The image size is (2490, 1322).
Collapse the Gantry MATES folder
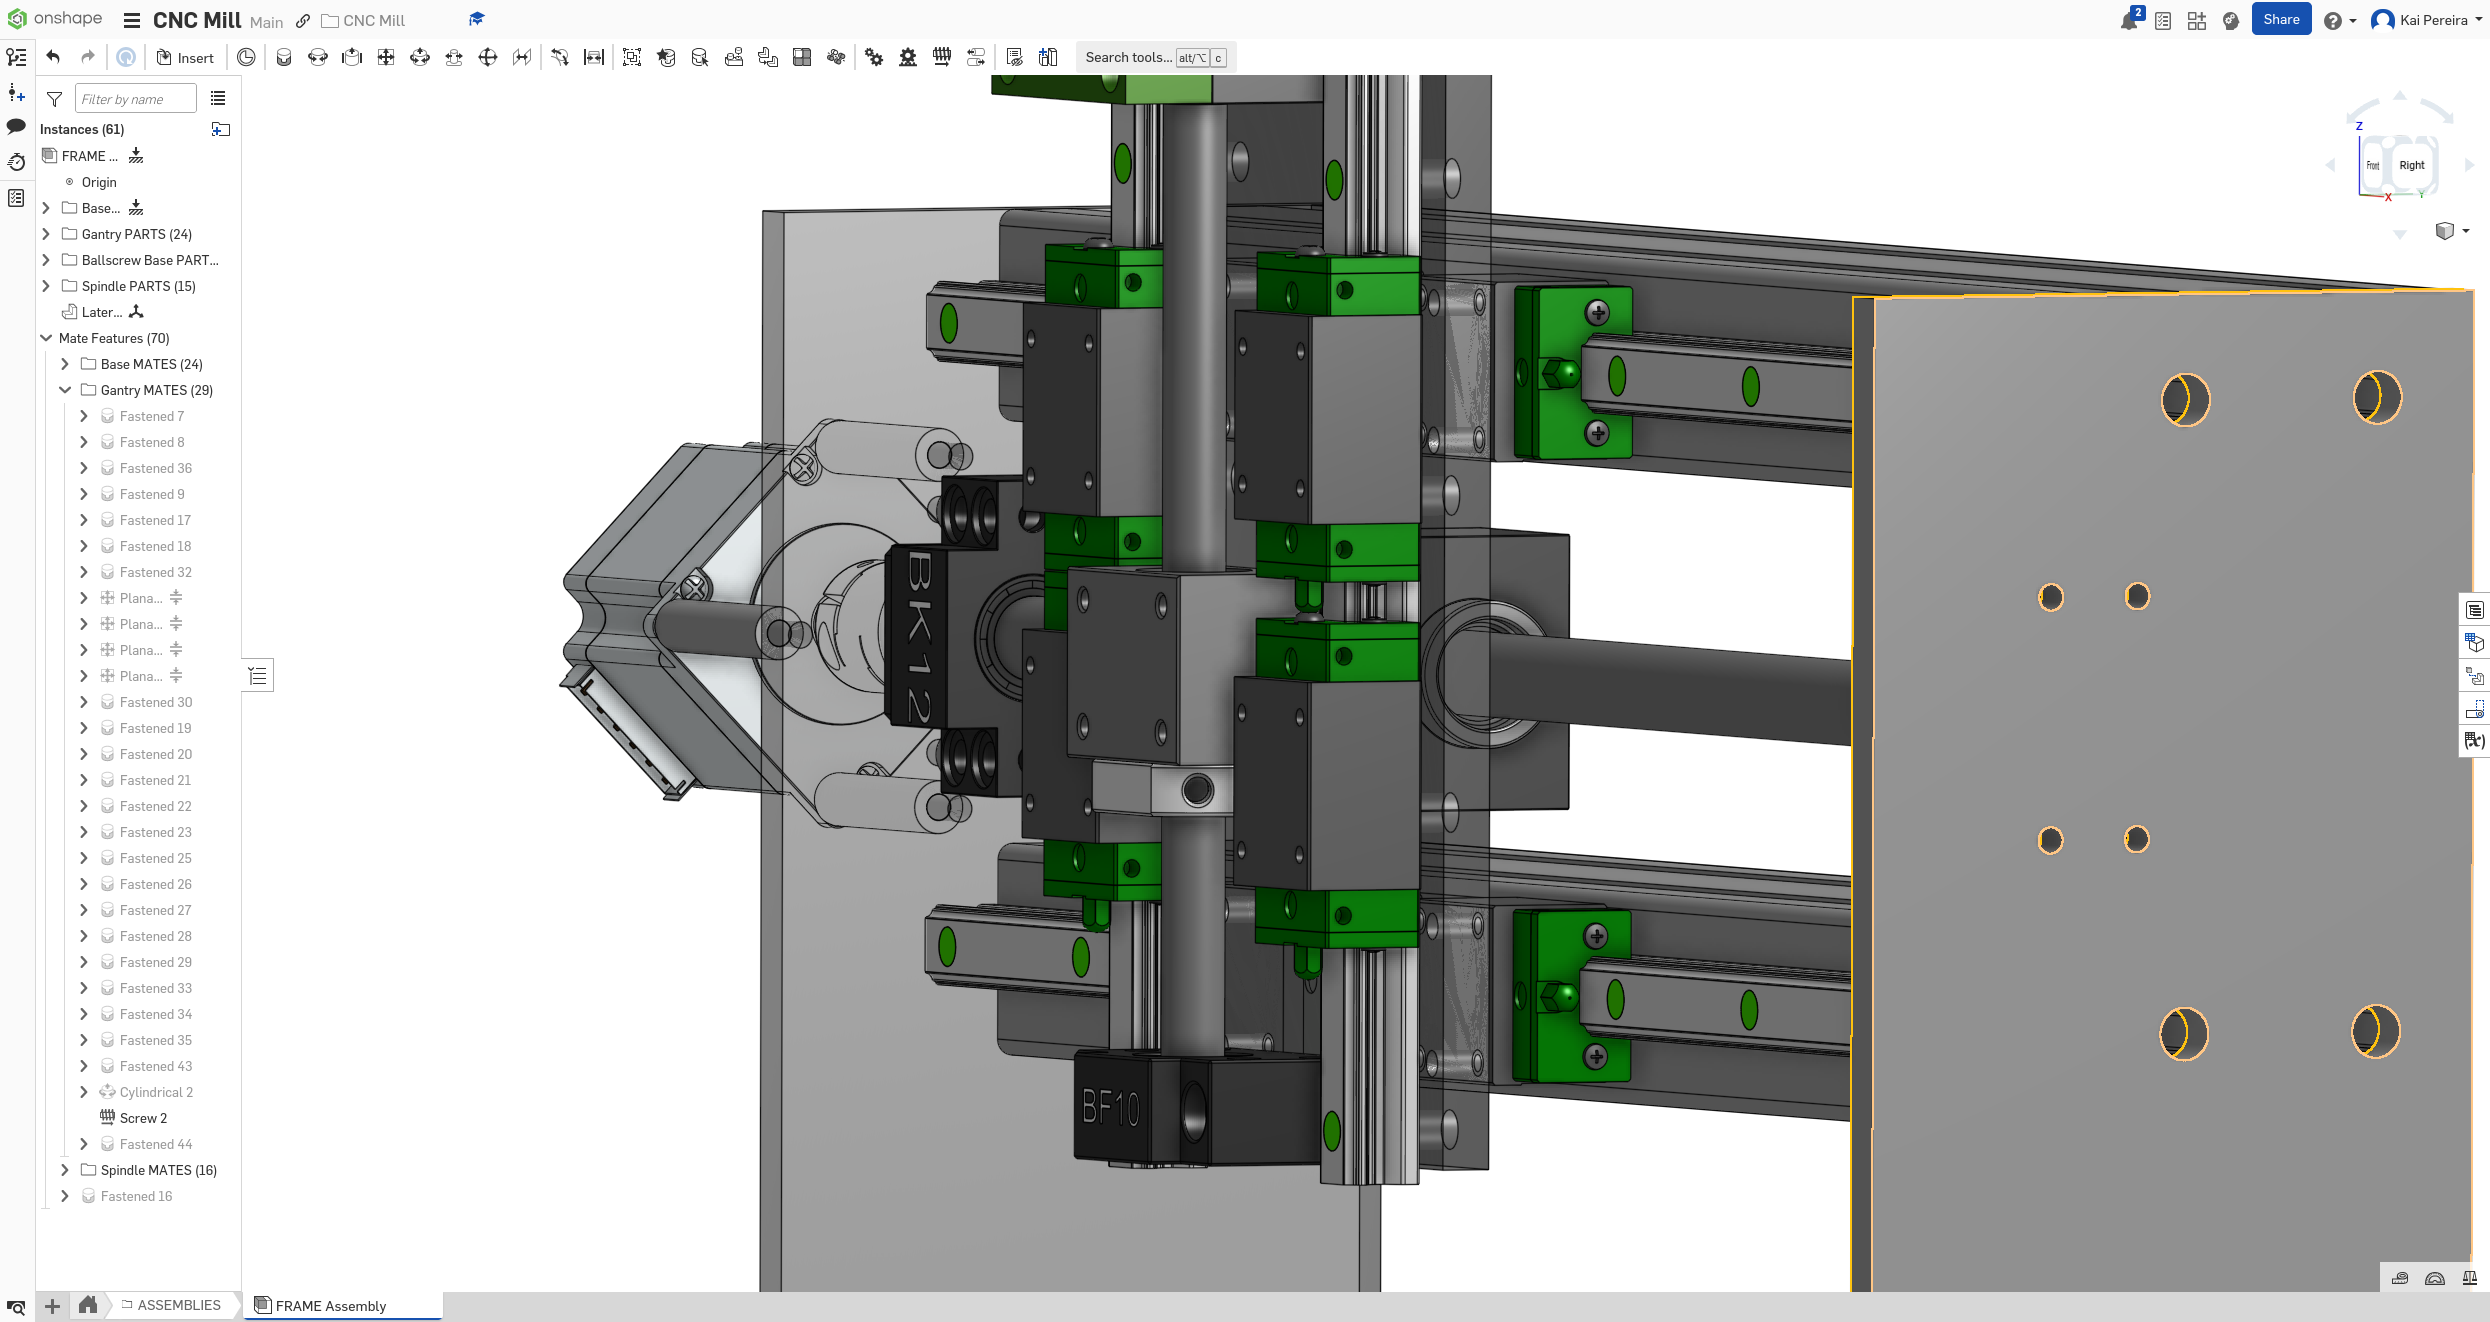tap(65, 390)
